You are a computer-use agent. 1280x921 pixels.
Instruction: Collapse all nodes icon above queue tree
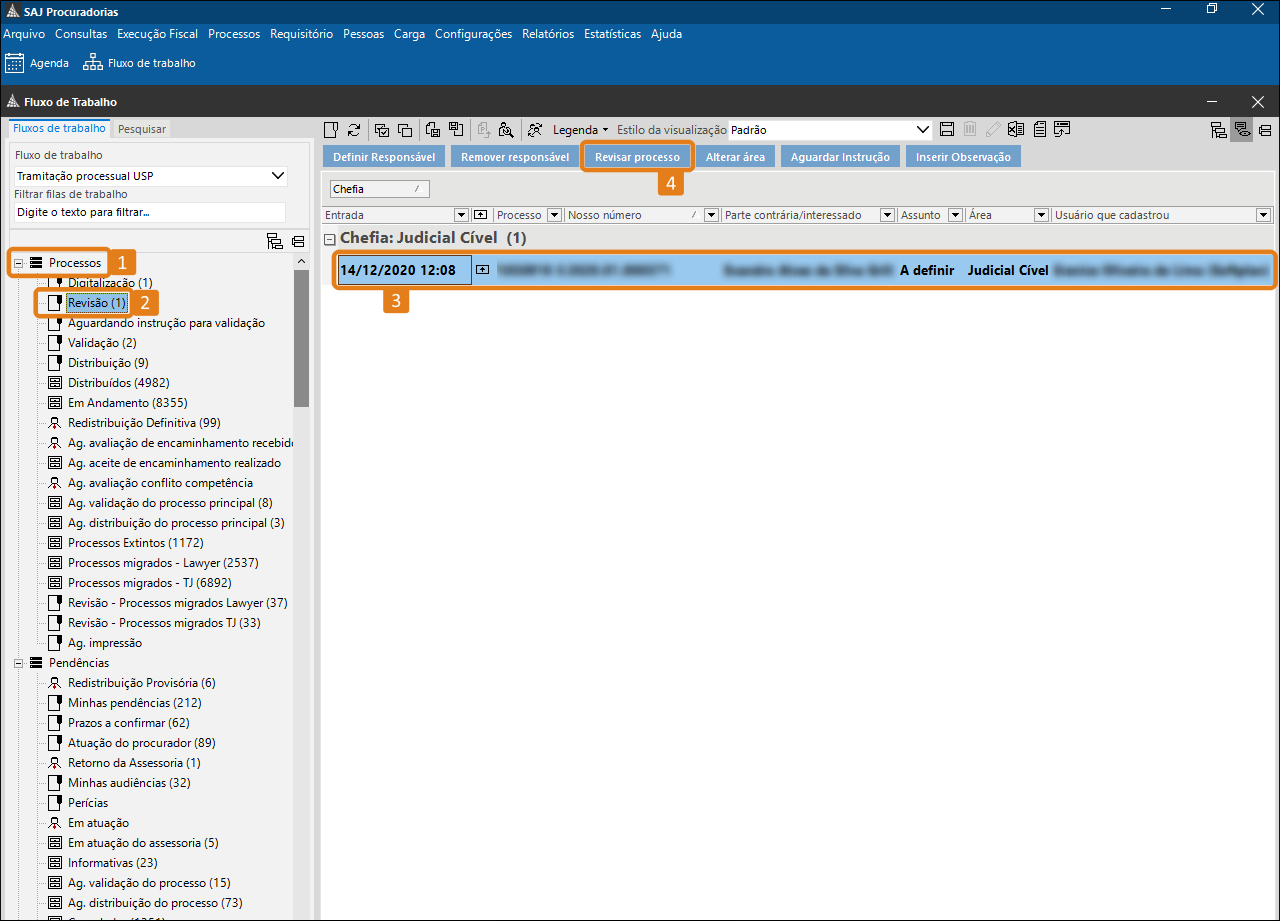[x=297, y=241]
